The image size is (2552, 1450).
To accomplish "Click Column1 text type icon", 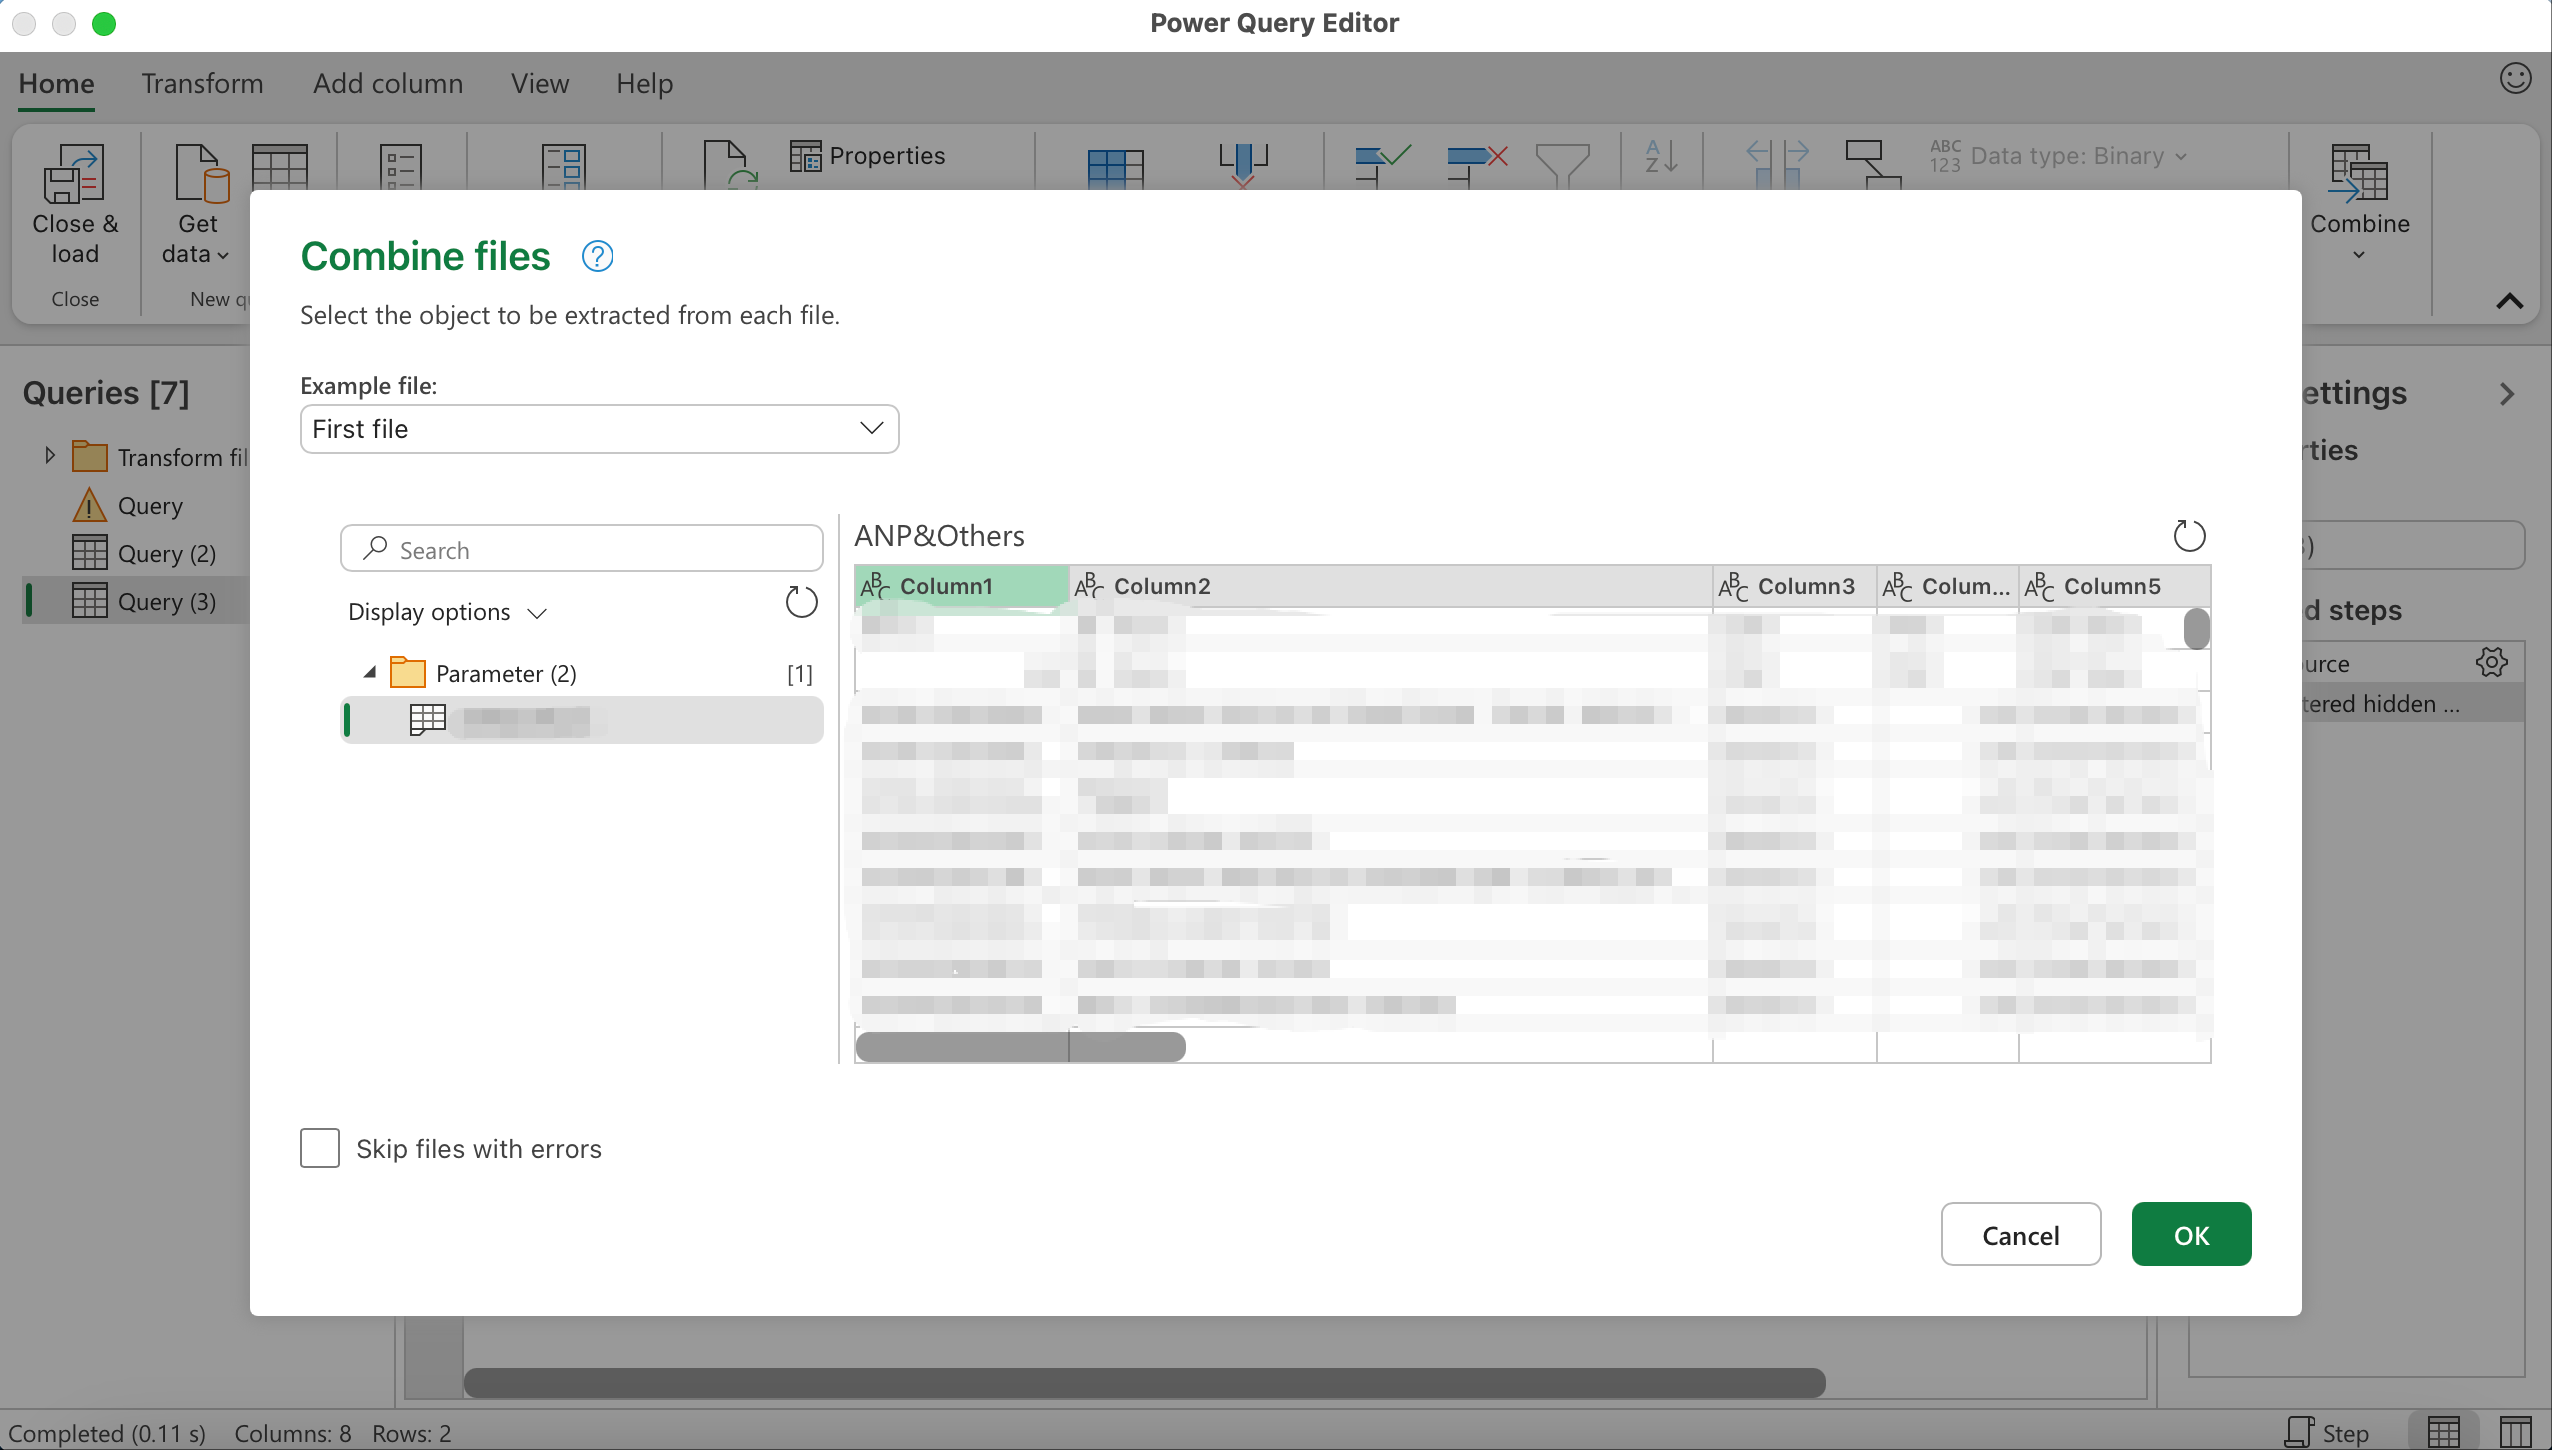I will (x=875, y=586).
